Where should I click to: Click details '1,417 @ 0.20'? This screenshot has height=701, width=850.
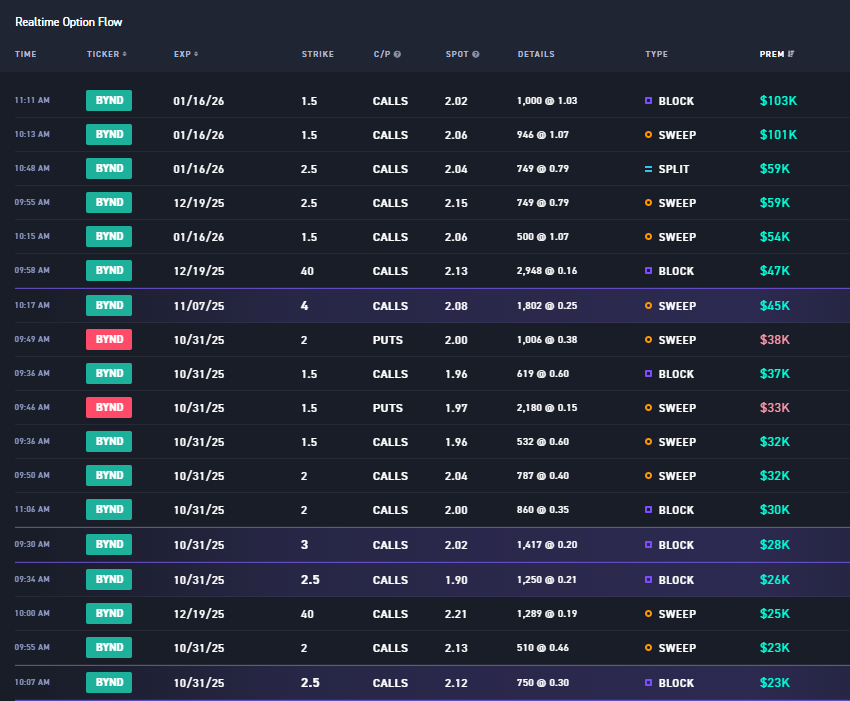pyautogui.click(x=547, y=545)
